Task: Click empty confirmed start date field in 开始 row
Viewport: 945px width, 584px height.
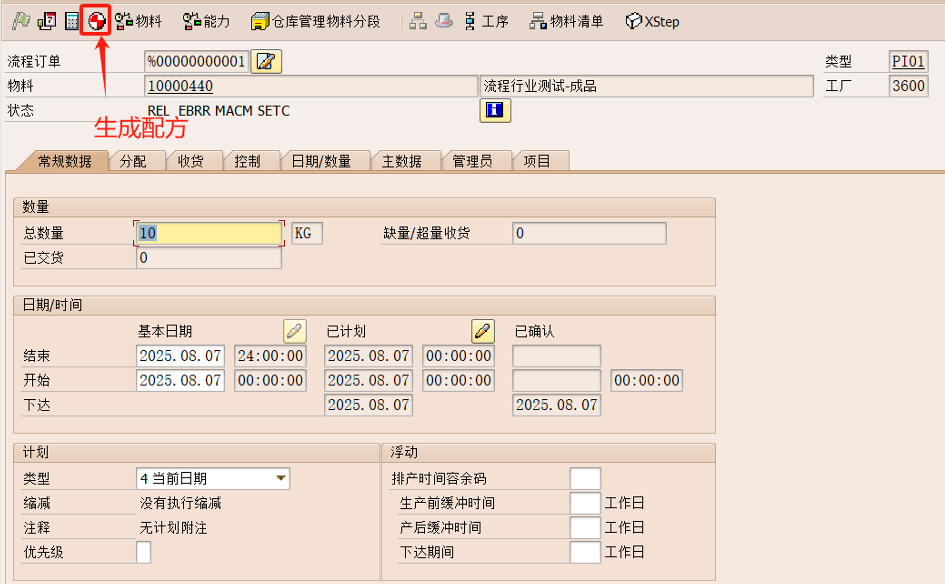Action: click(556, 380)
